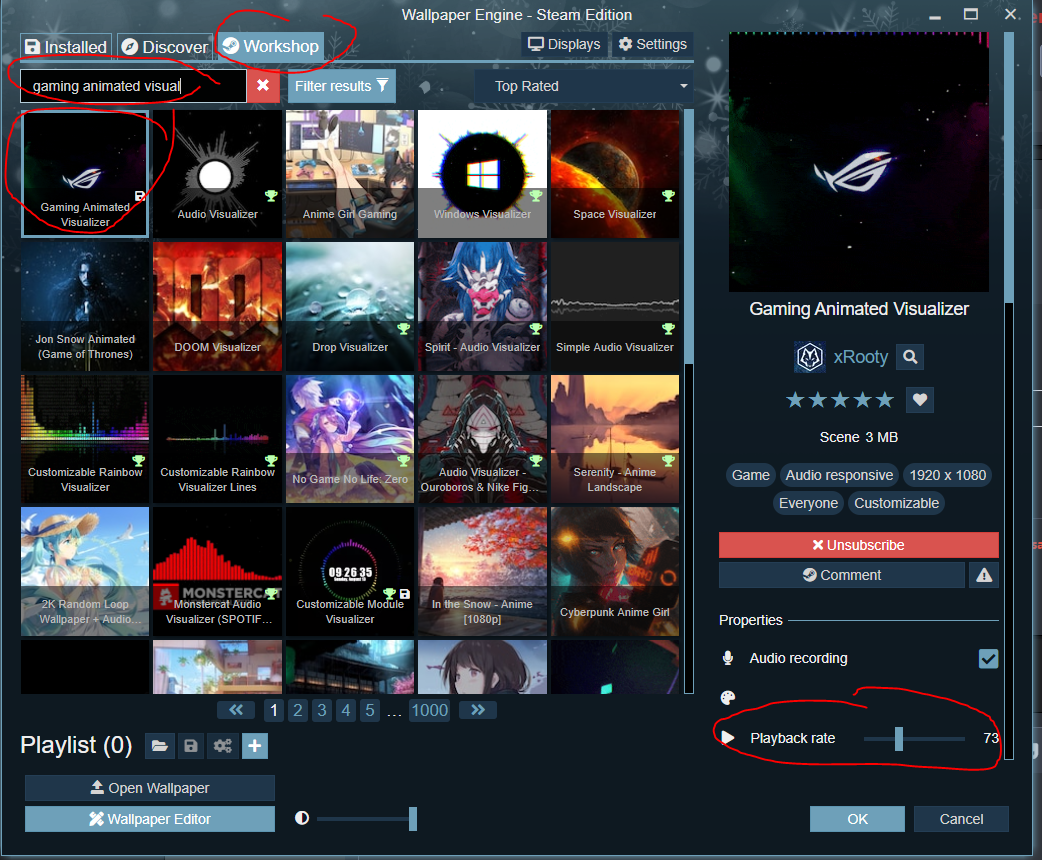Add wallpaper to playlist with plus icon

point(255,746)
